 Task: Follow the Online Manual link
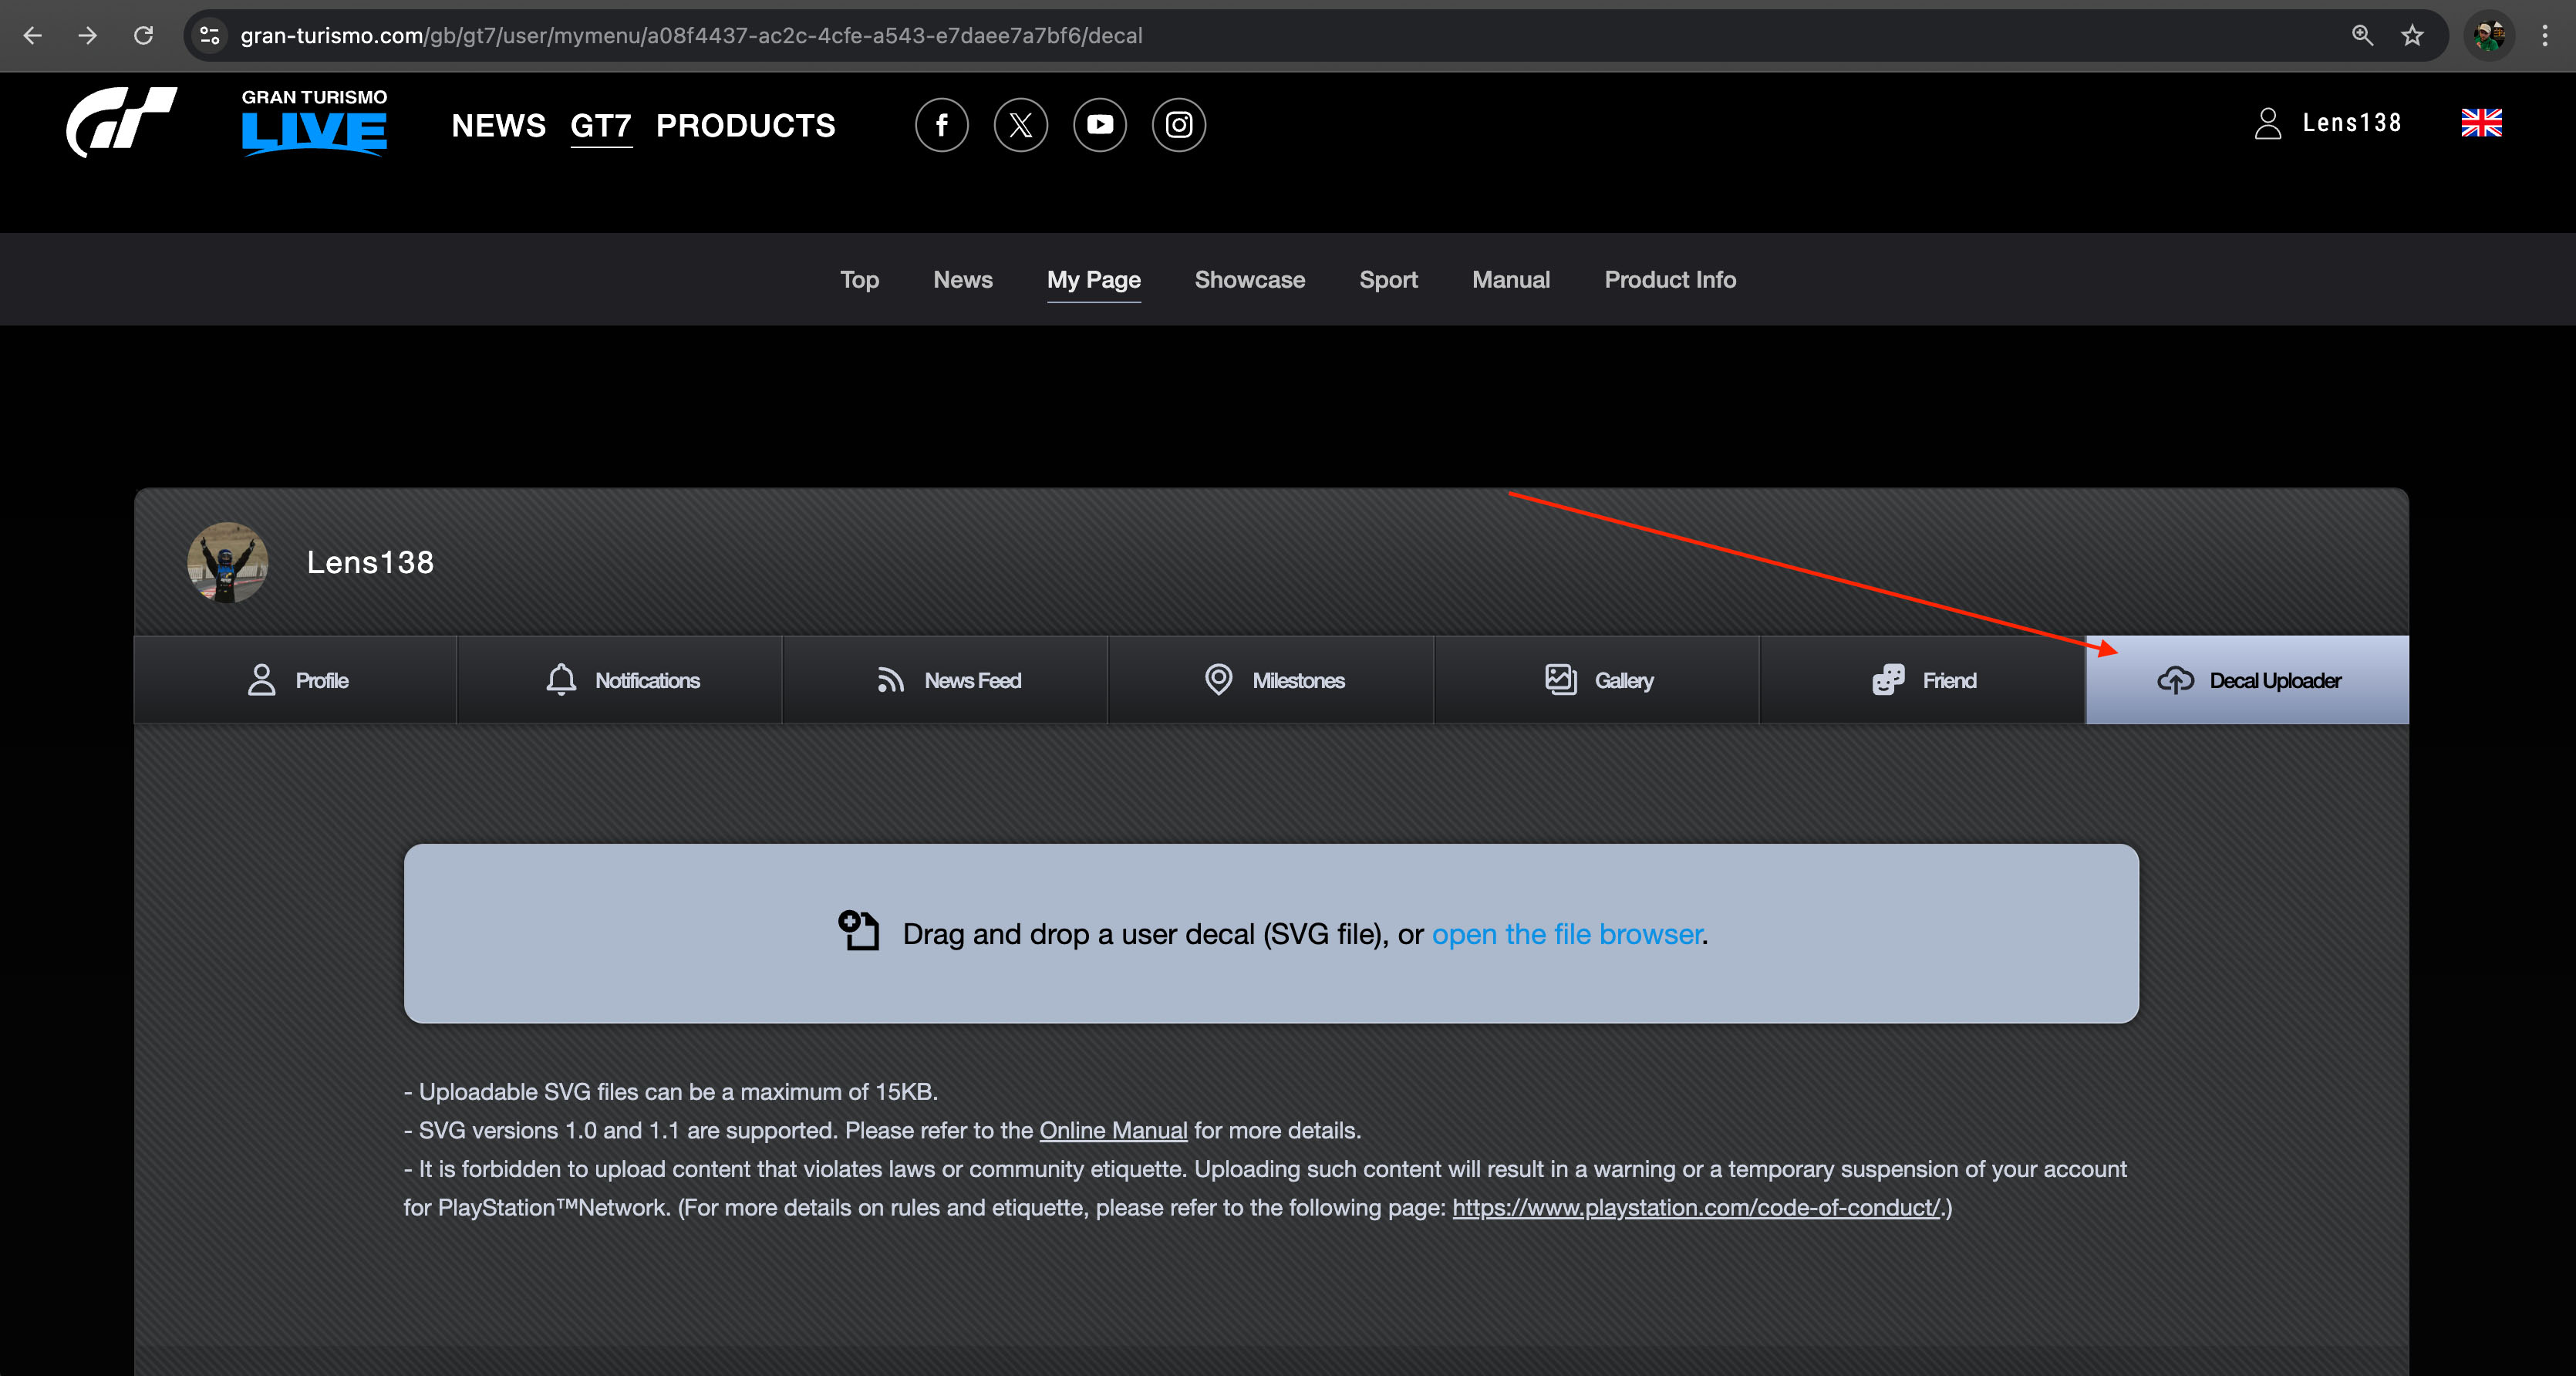point(1113,1131)
